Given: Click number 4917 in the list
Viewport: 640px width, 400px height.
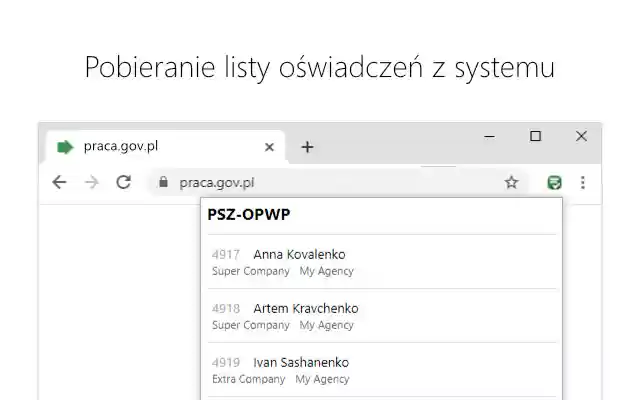Looking at the screenshot, I should 226,255.
